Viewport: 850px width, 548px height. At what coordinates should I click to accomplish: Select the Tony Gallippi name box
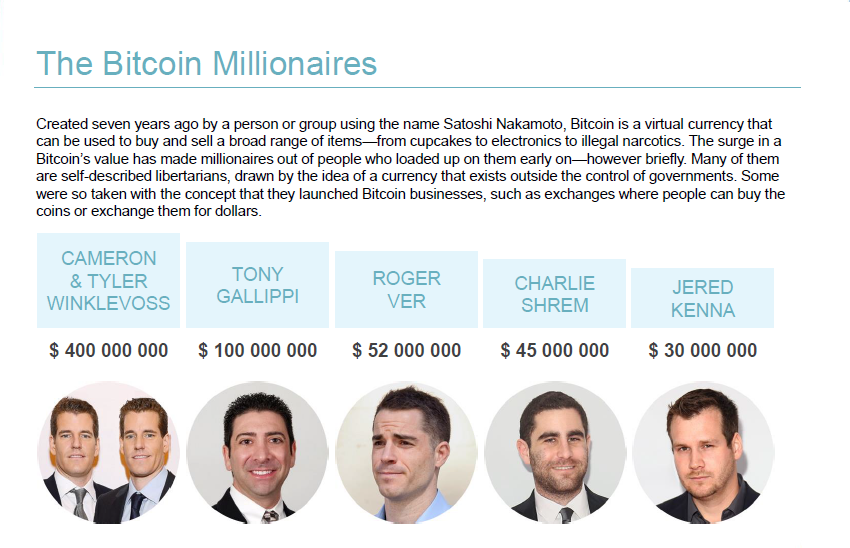(257, 285)
